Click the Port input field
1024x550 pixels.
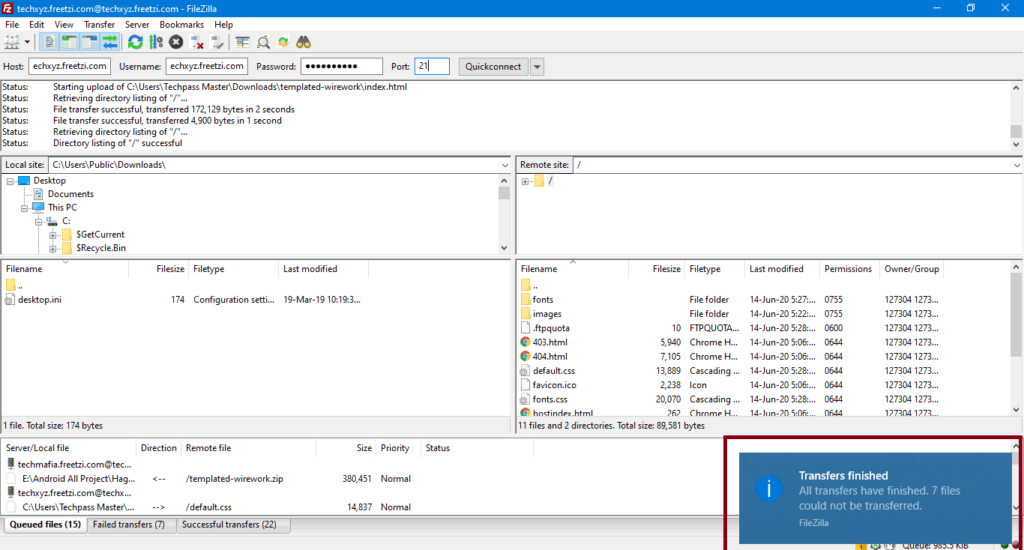432,66
